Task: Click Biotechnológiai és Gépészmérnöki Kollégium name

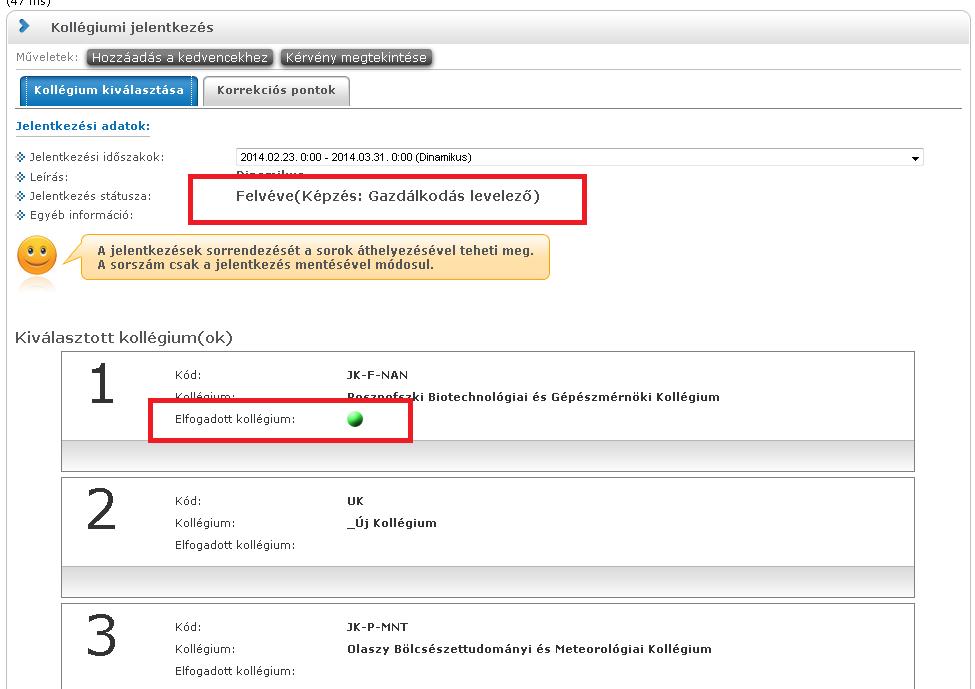Action: (x=533, y=397)
